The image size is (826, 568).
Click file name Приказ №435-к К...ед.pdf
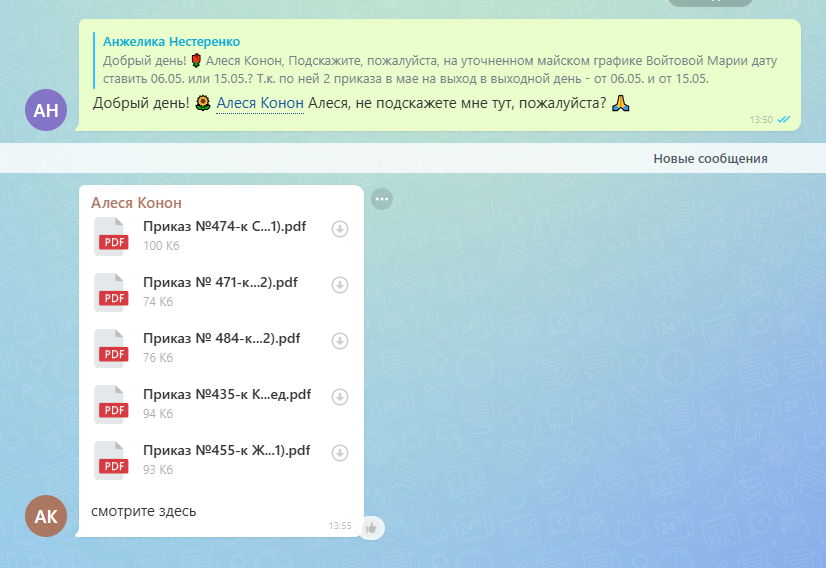(227, 394)
